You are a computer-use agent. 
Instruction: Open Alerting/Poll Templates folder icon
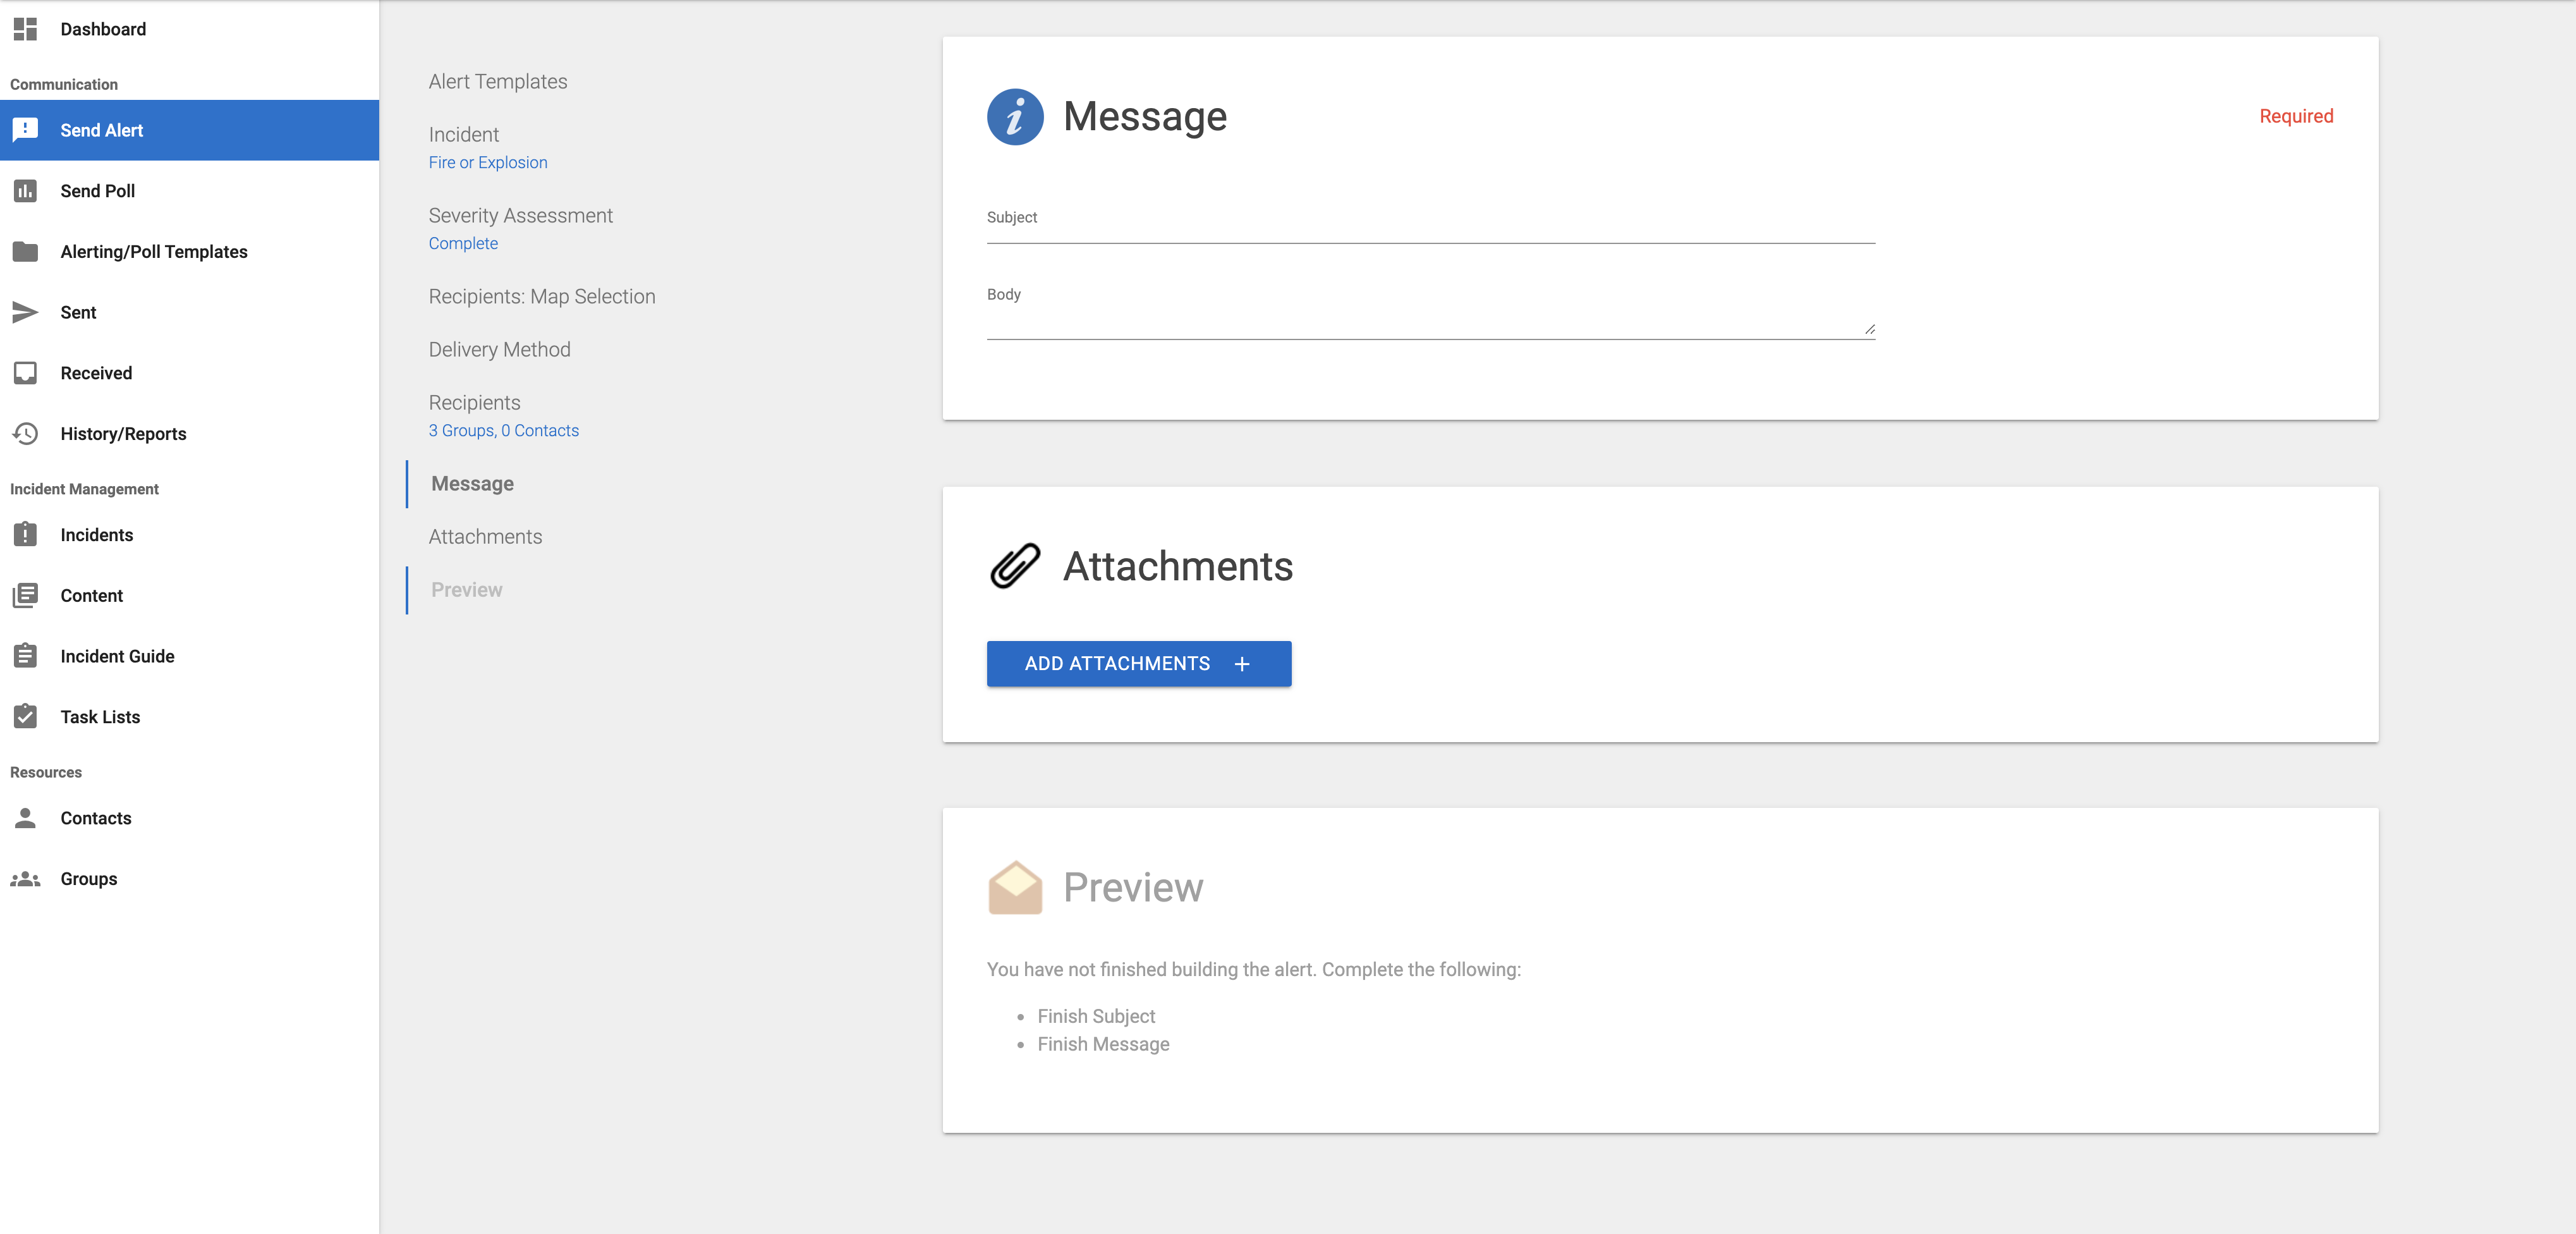(25, 251)
